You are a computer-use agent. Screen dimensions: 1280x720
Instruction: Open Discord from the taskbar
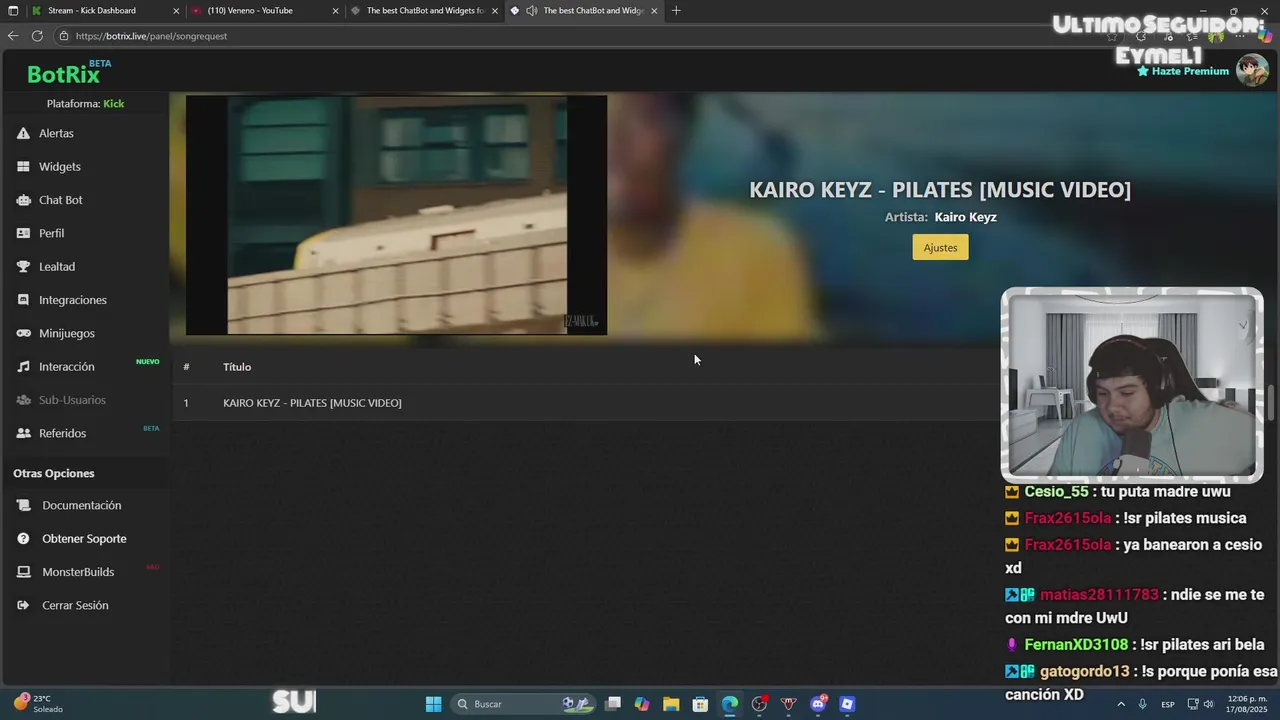click(818, 704)
